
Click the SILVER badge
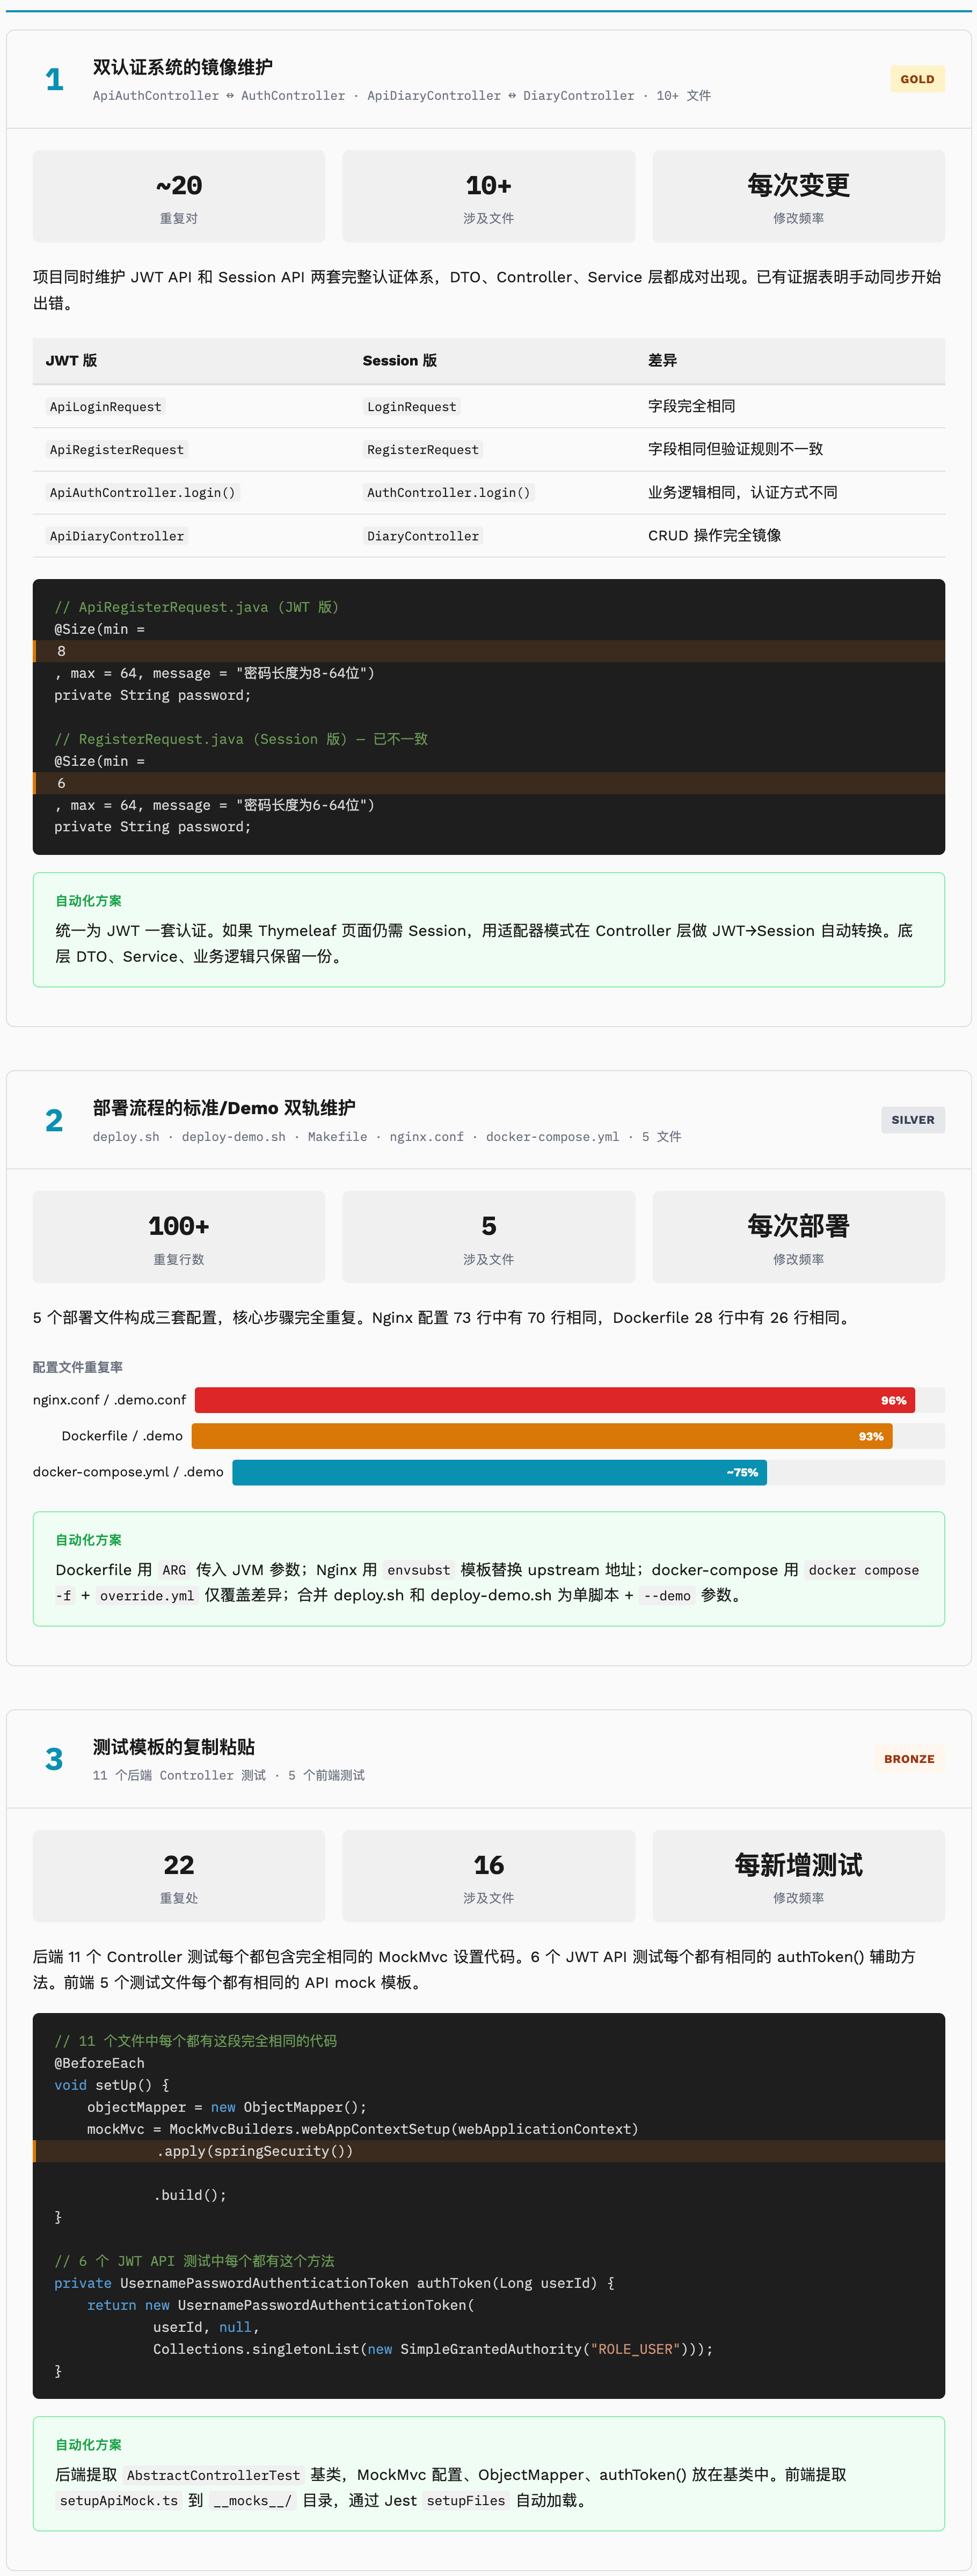tap(912, 1120)
